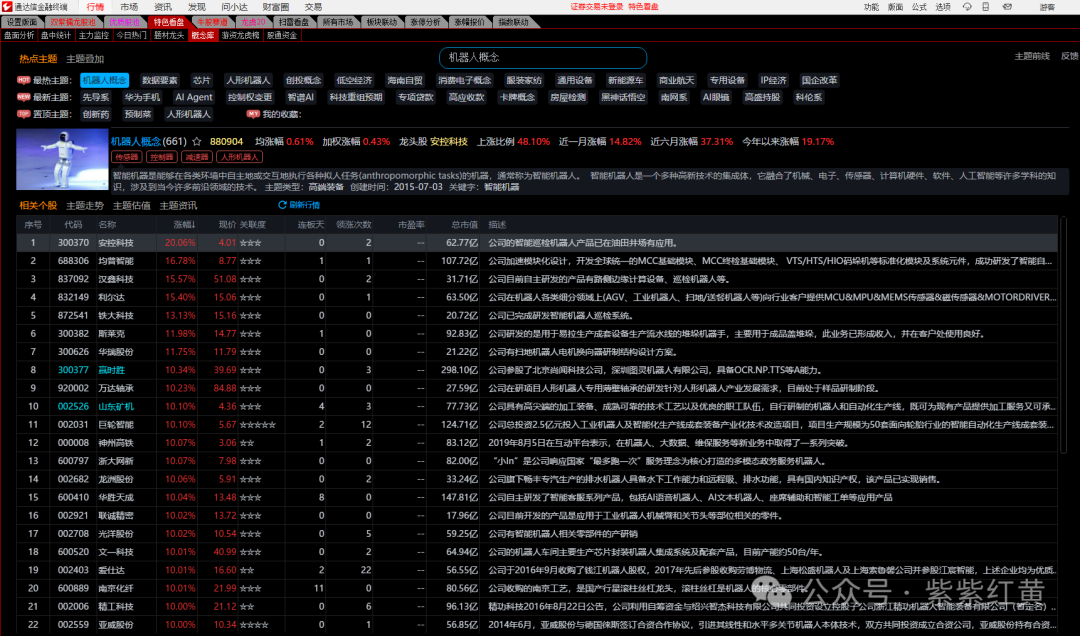Image resolution: width=1080 pixels, height=636 pixels.
Task: Switch to the 指数联动 tab
Action: tap(513, 22)
